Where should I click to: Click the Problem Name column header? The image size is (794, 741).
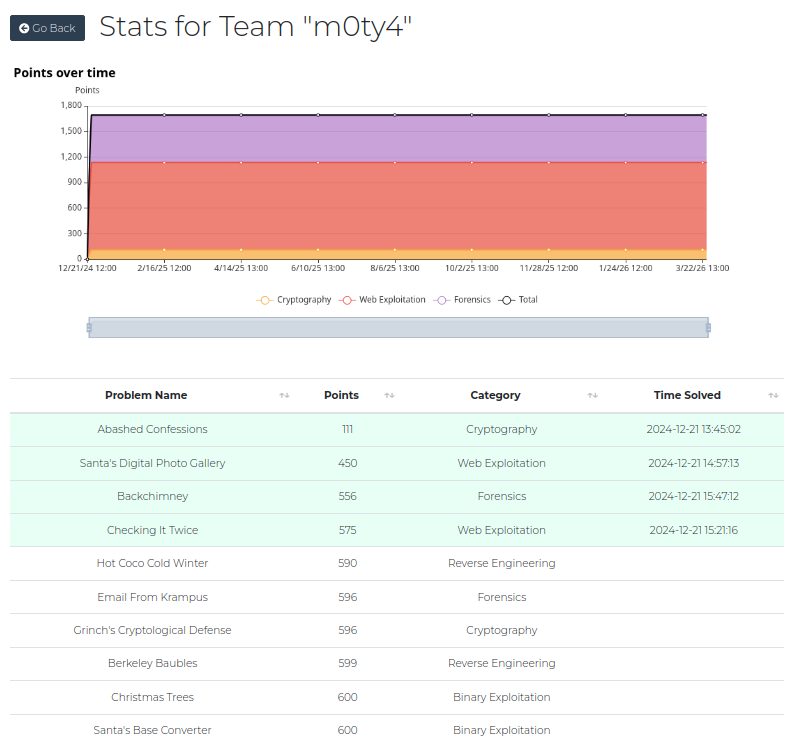point(146,396)
